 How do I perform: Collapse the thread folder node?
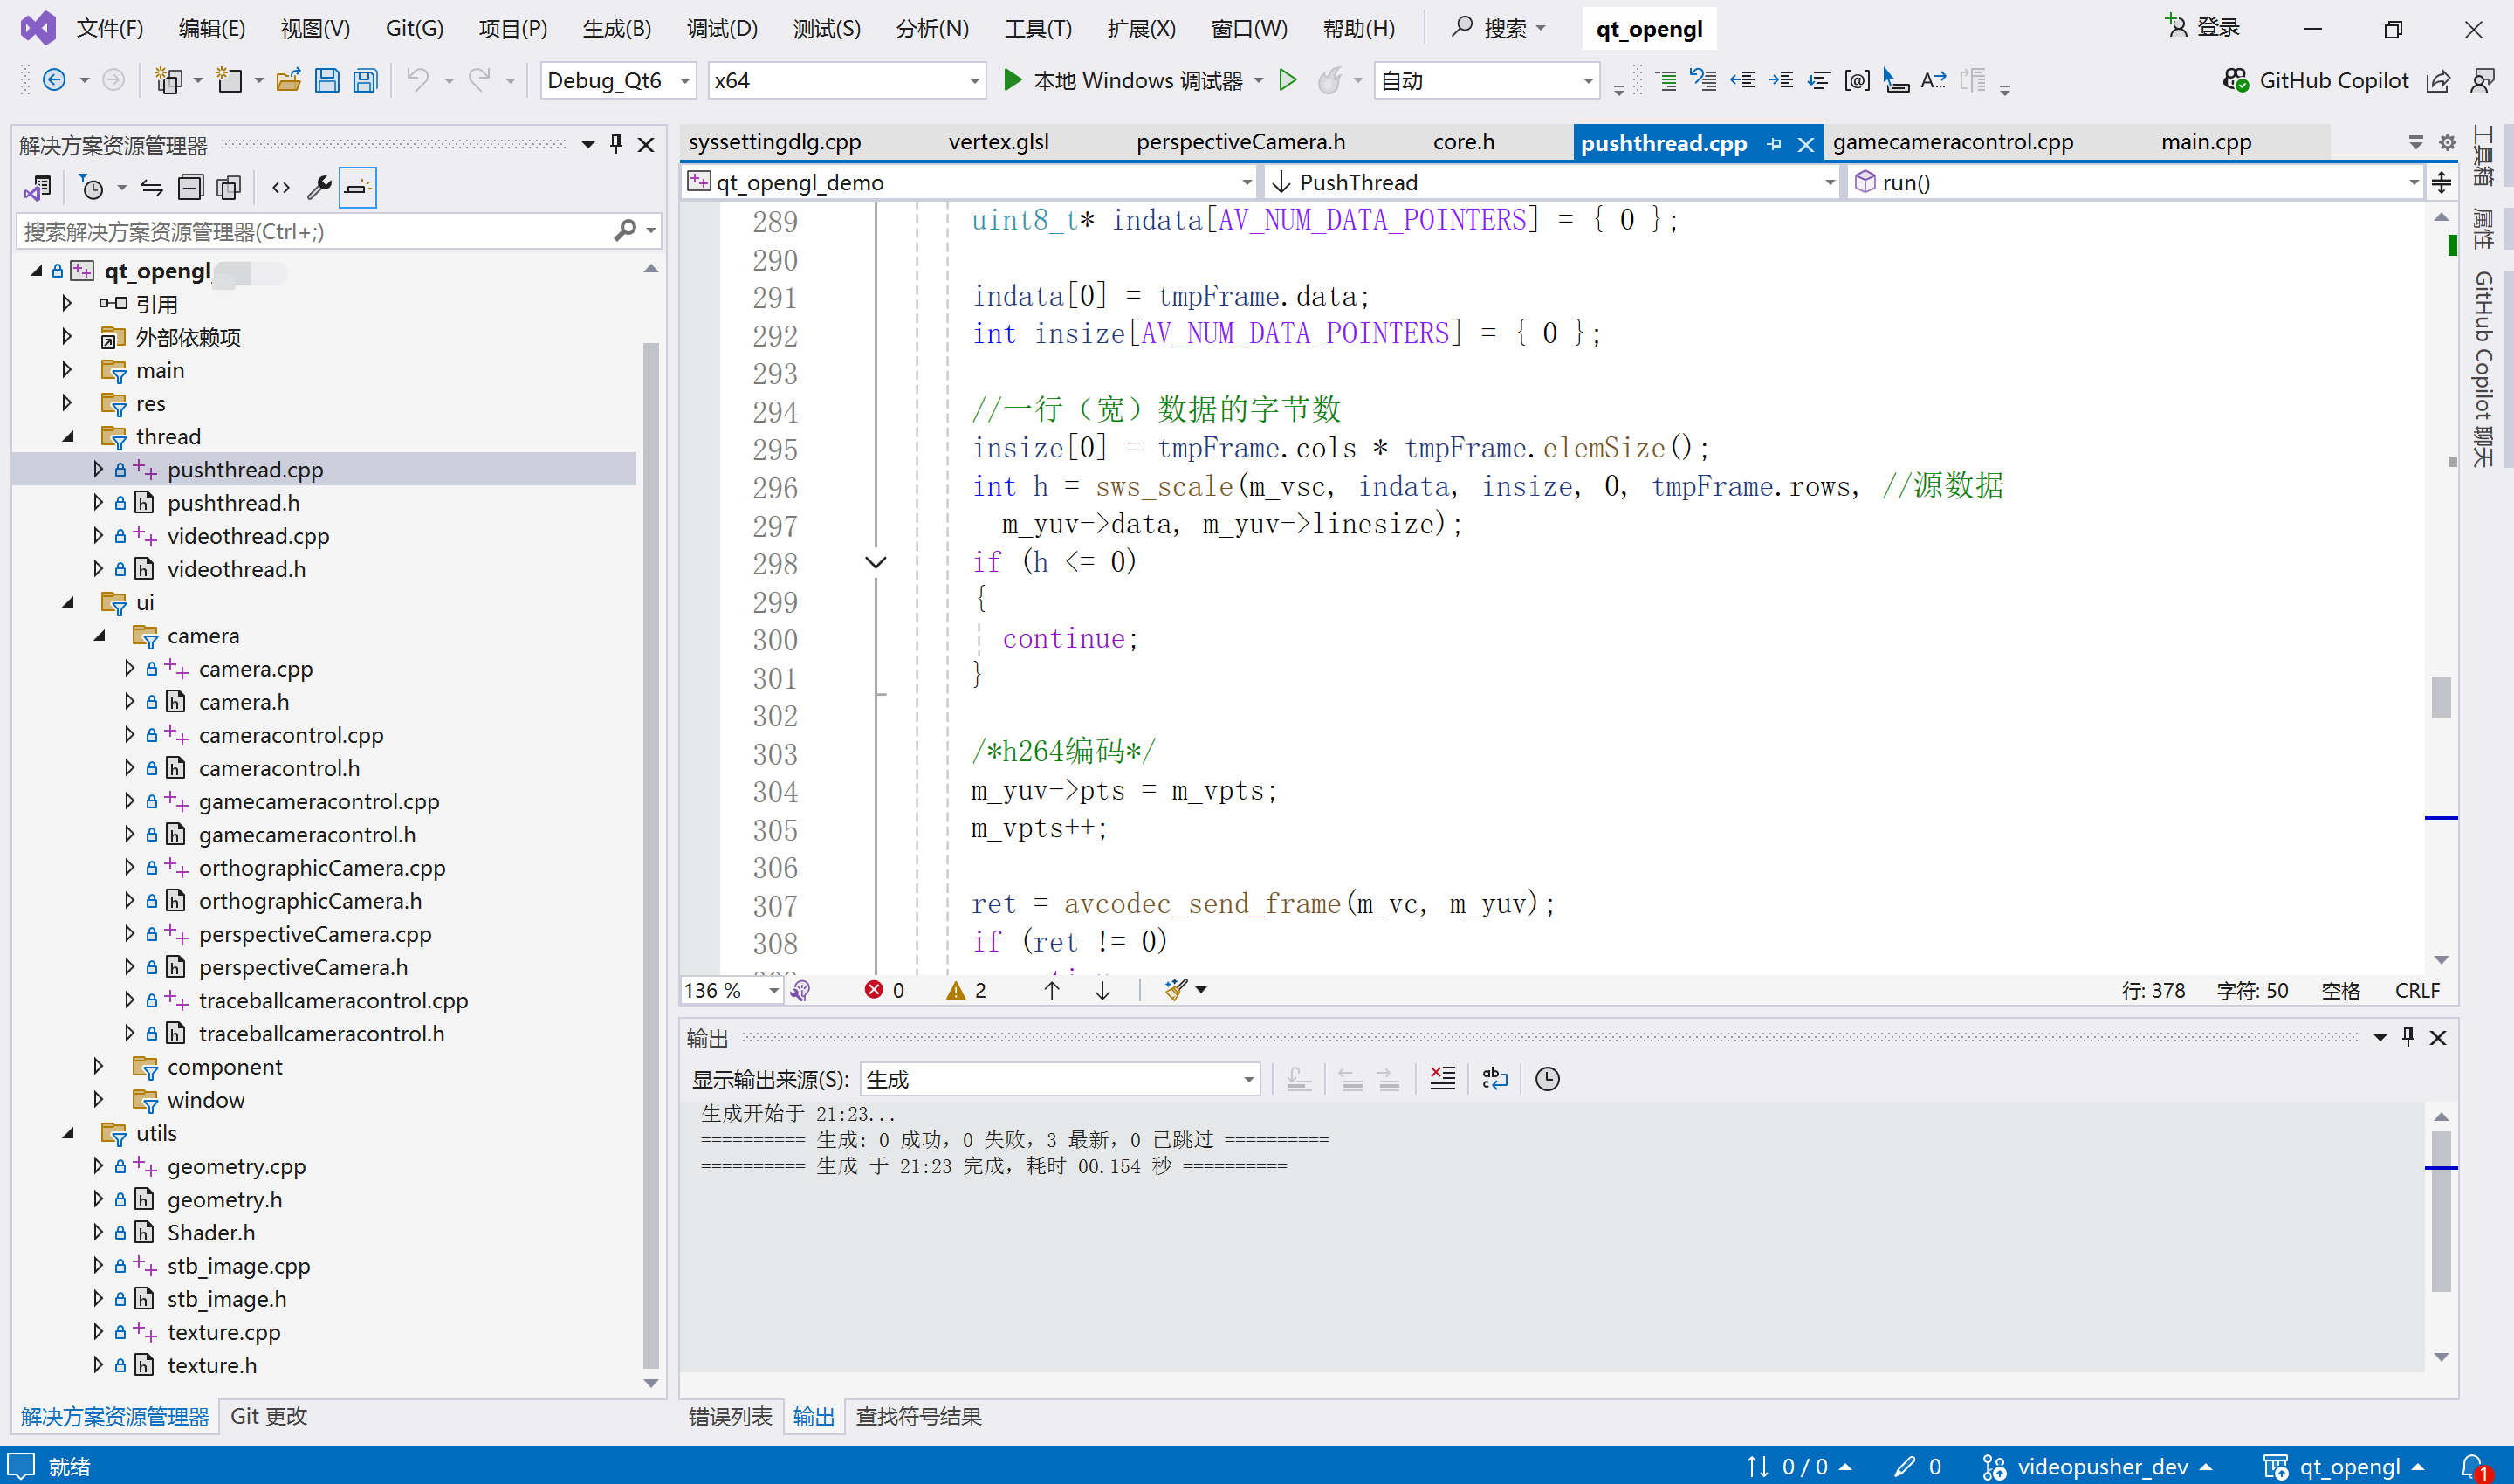pyautogui.click(x=69, y=436)
